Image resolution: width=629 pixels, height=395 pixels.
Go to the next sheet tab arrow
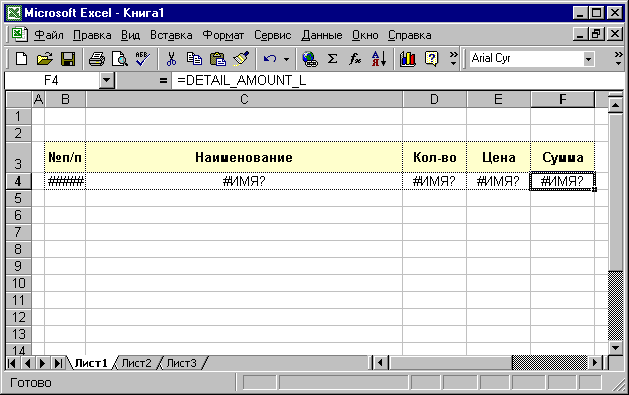pyautogui.click(x=43, y=363)
